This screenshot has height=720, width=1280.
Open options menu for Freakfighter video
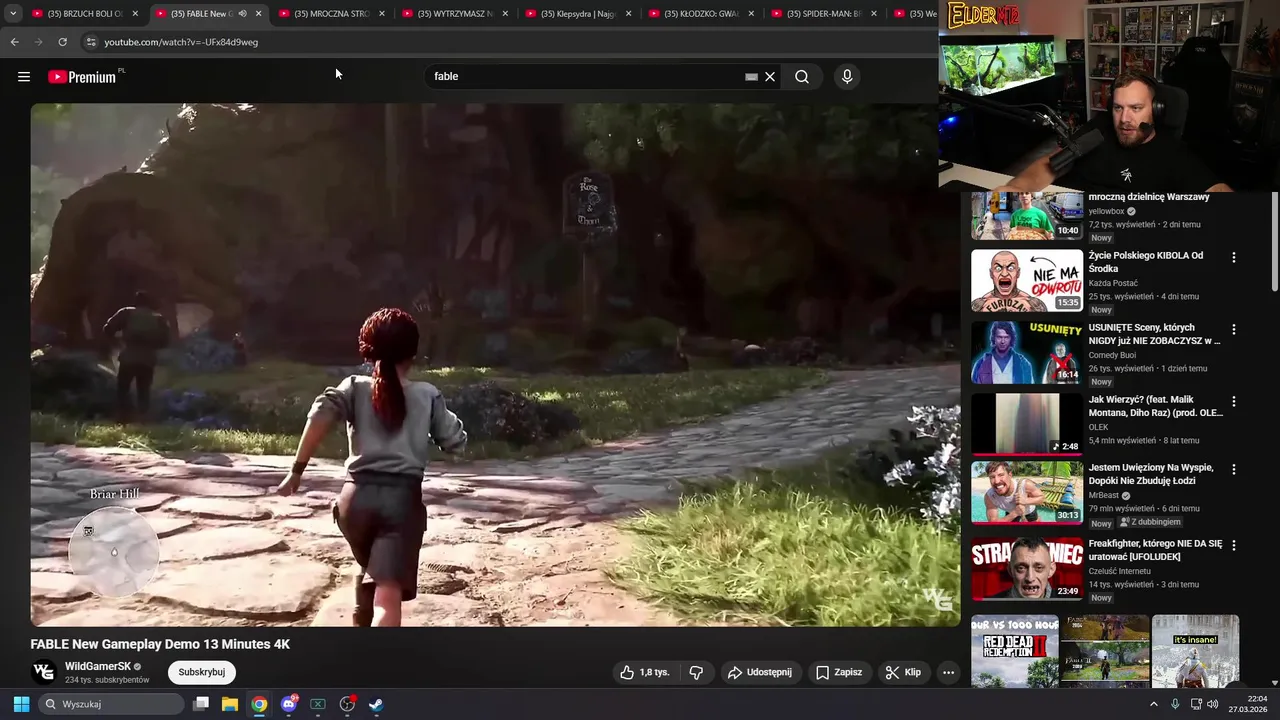[x=1233, y=545]
